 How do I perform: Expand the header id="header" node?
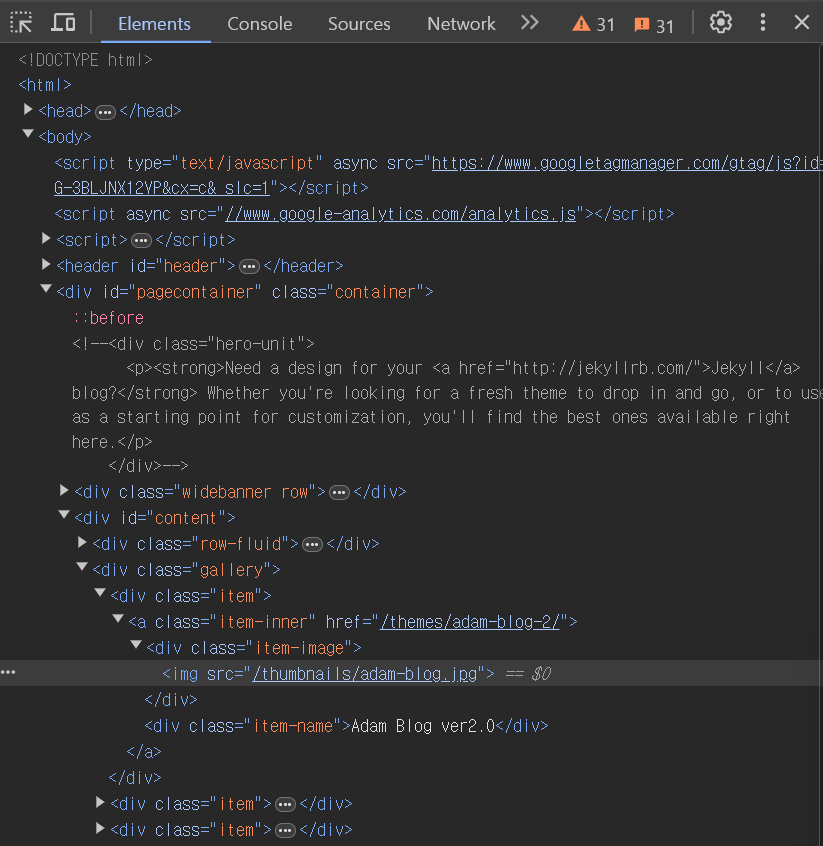pyautogui.click(x=46, y=264)
